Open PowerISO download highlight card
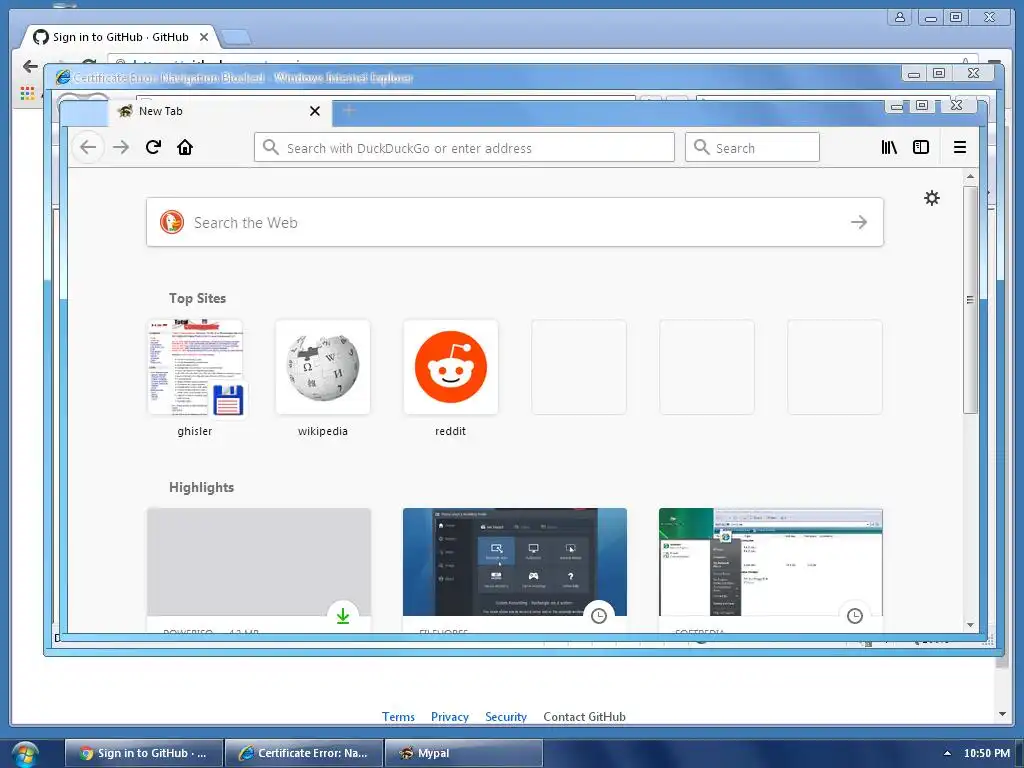 click(x=259, y=568)
